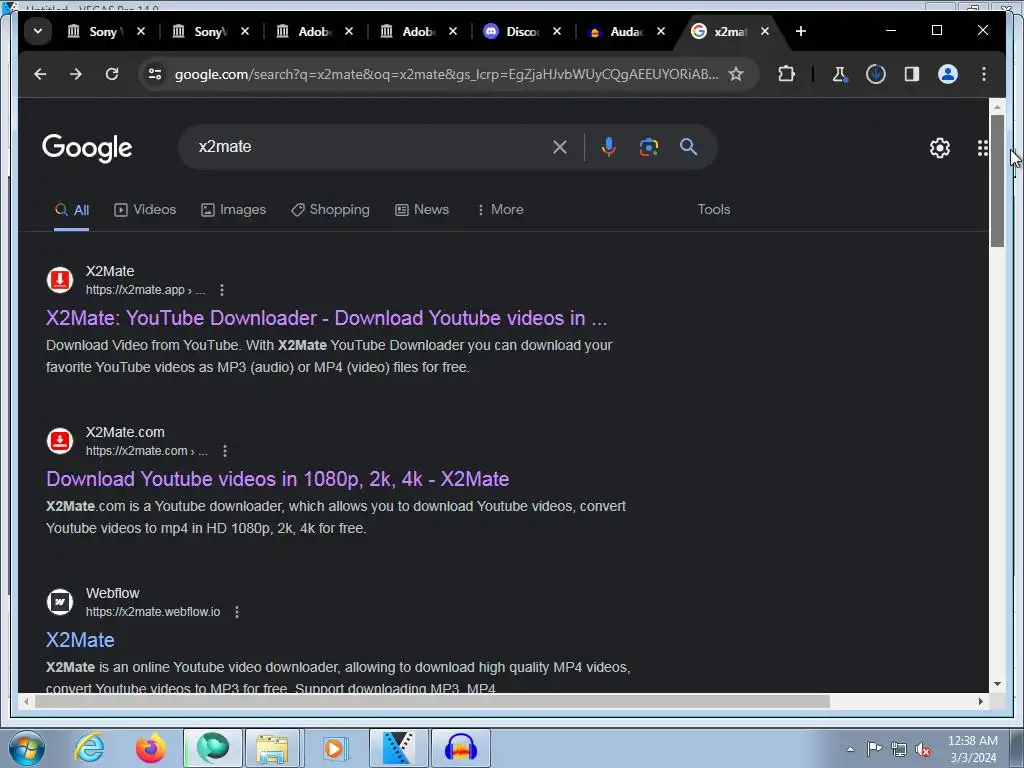Switch to News results
Viewport: 1024px width, 768px height.
422,210
